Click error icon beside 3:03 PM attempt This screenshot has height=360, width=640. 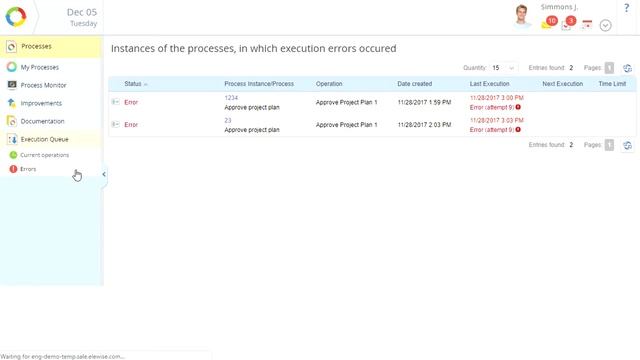(518, 130)
